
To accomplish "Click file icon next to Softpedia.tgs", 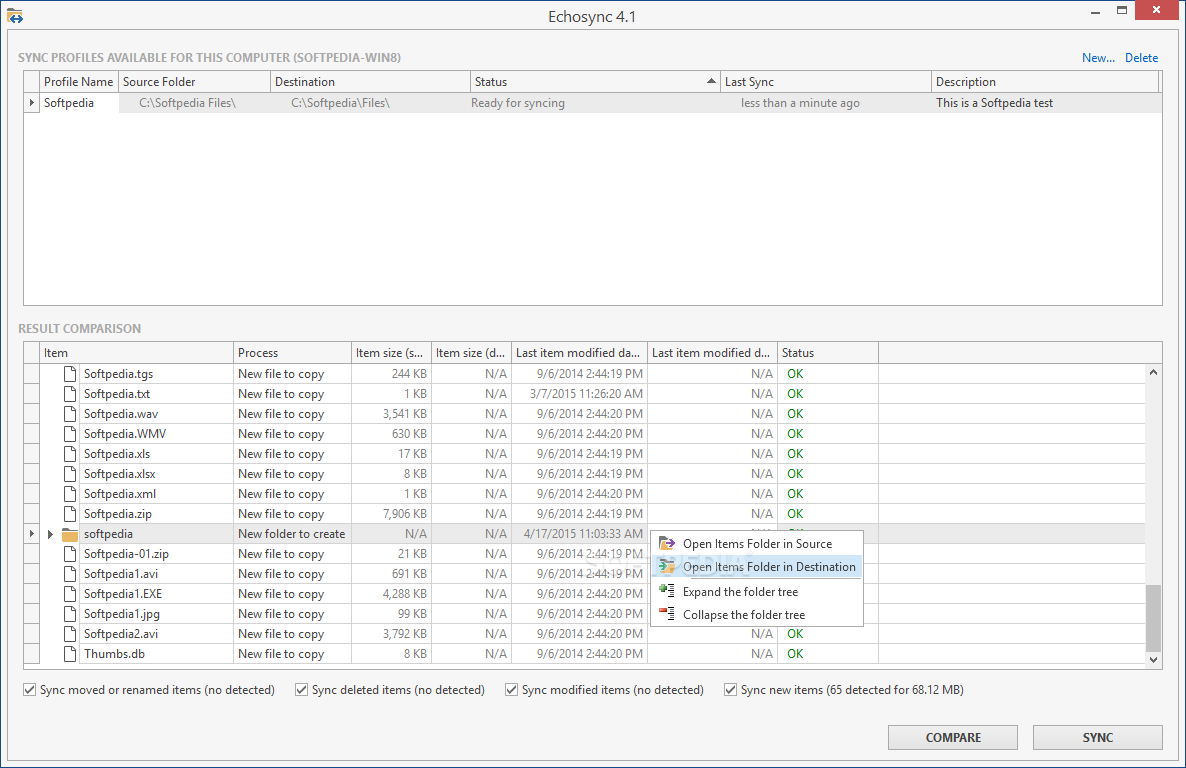I will [x=70, y=374].
